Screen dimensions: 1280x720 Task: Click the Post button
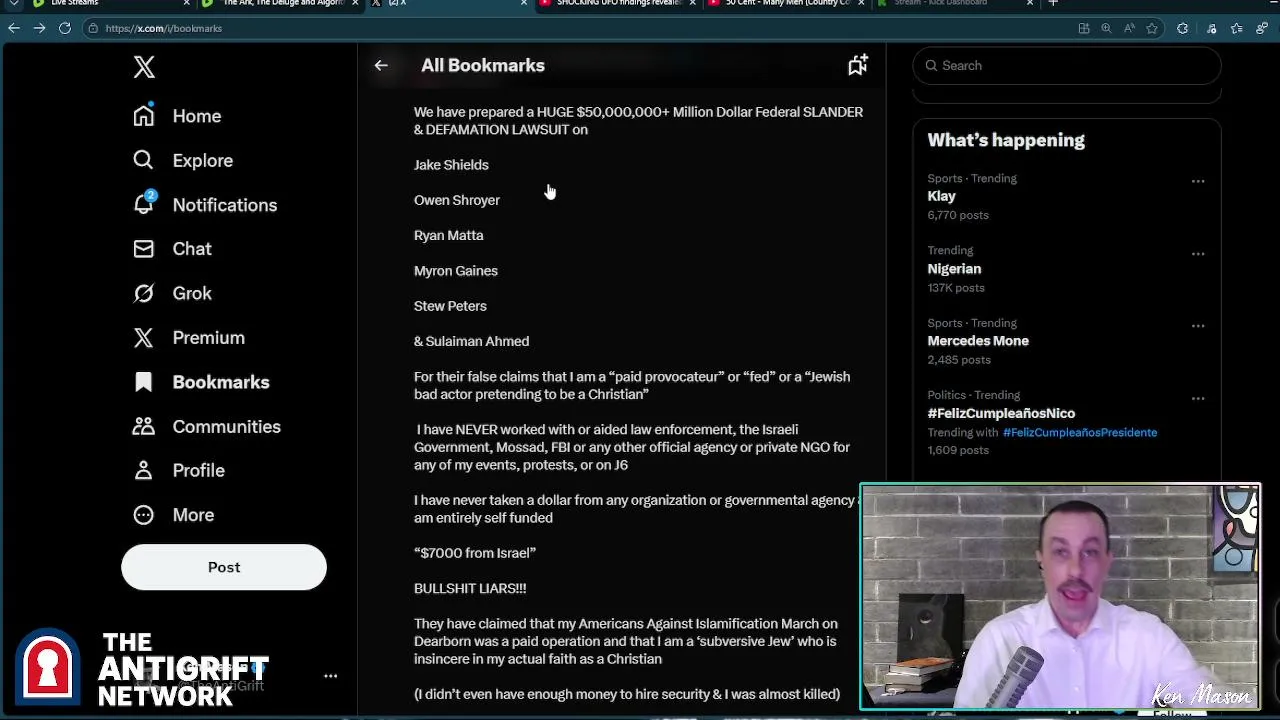[224, 567]
